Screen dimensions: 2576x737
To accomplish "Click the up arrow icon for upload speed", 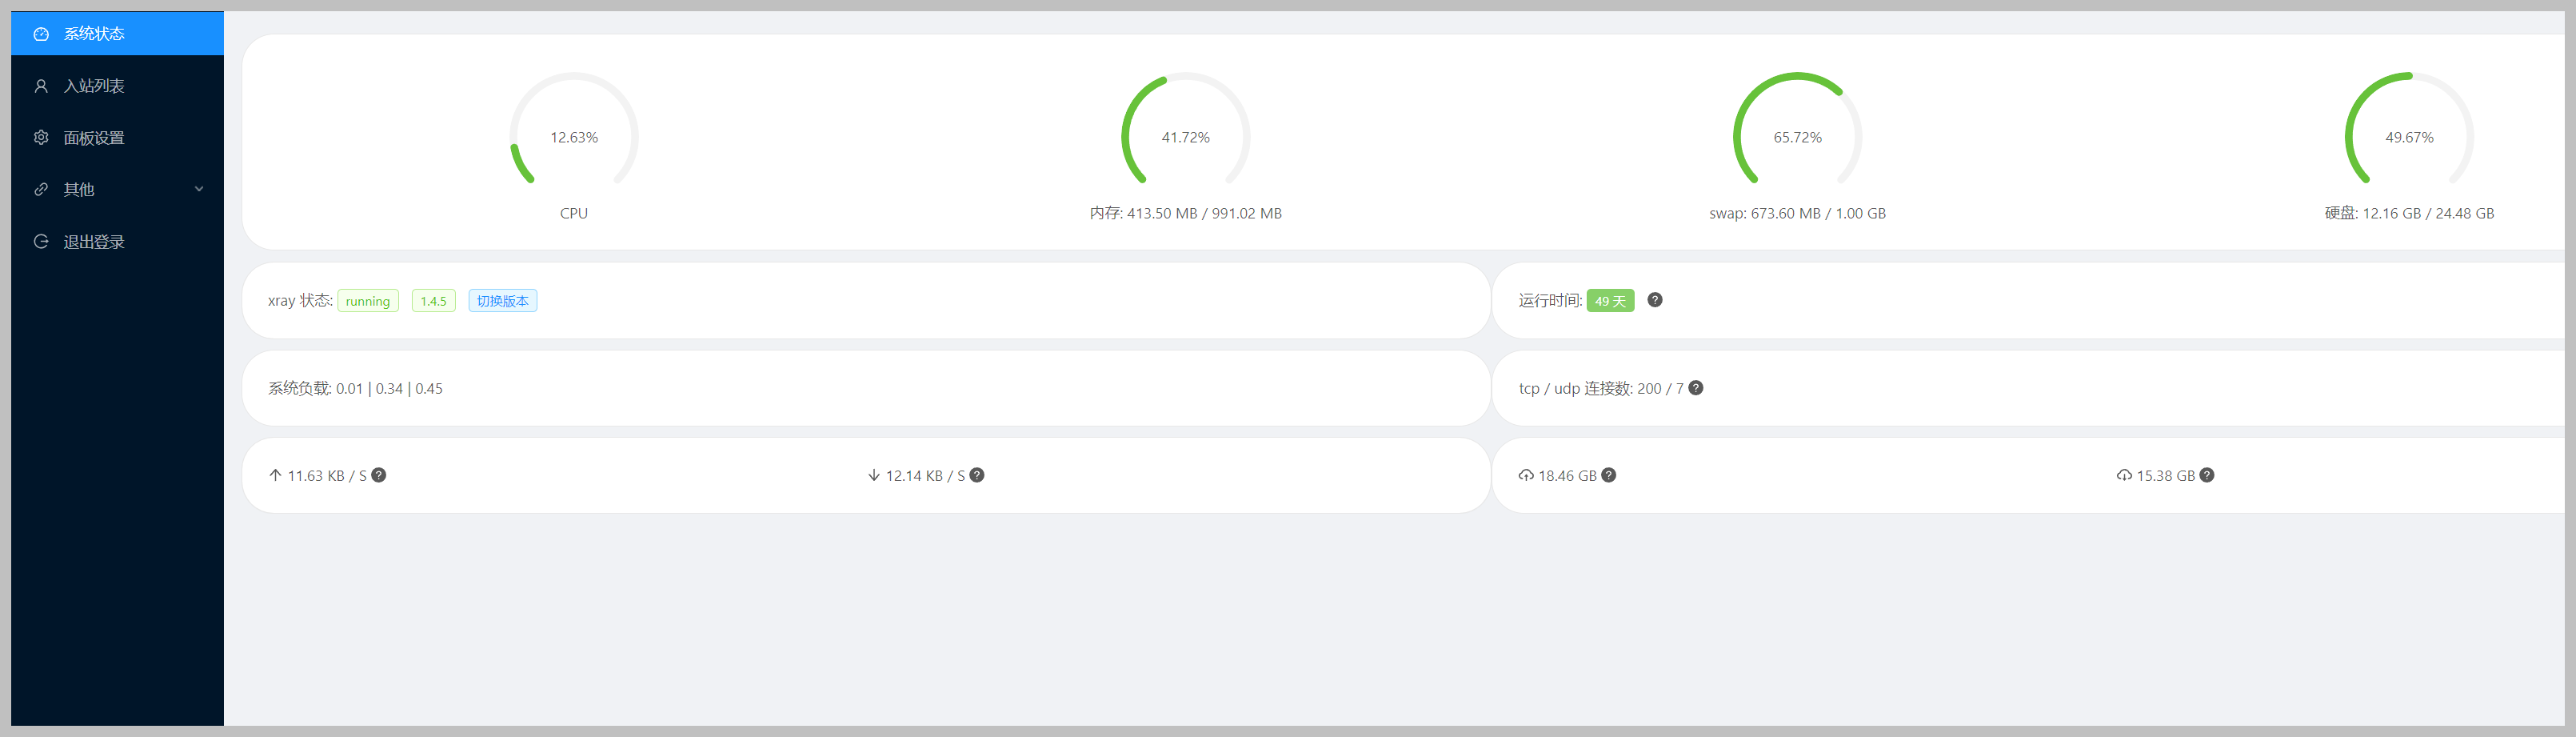I will [275, 475].
